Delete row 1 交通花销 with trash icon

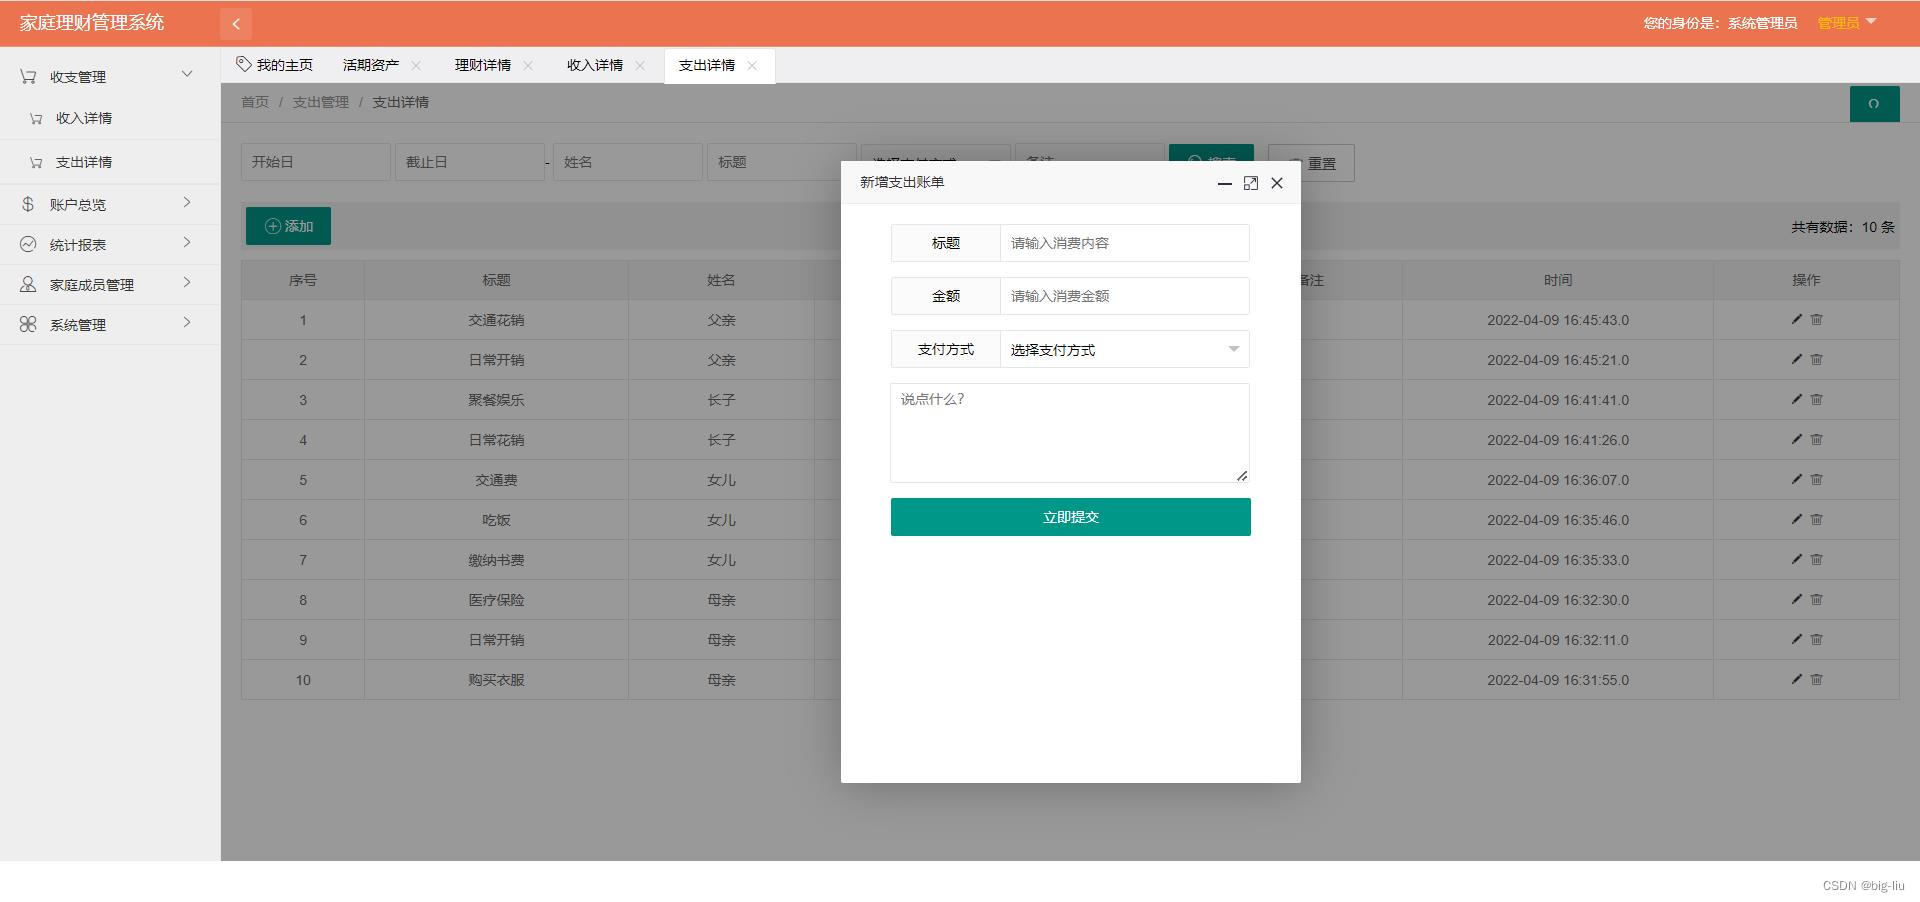pyautogui.click(x=1817, y=319)
